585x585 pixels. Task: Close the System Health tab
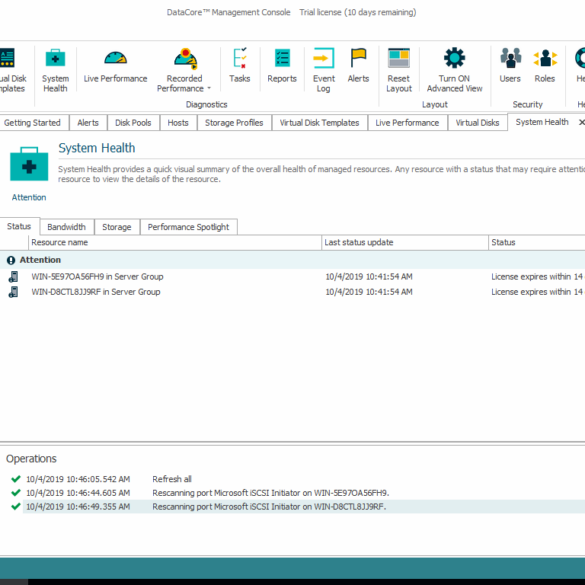tap(581, 122)
